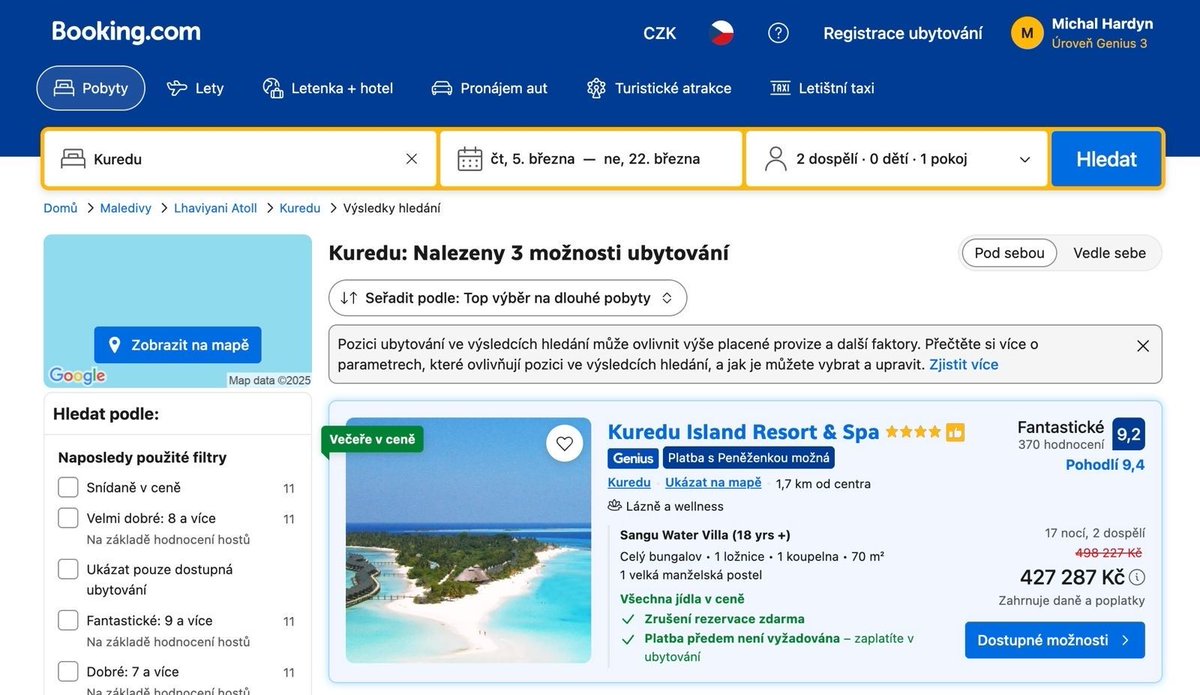
Task: Save Kuredu Island Resort with the heart icon
Action: tap(565, 443)
